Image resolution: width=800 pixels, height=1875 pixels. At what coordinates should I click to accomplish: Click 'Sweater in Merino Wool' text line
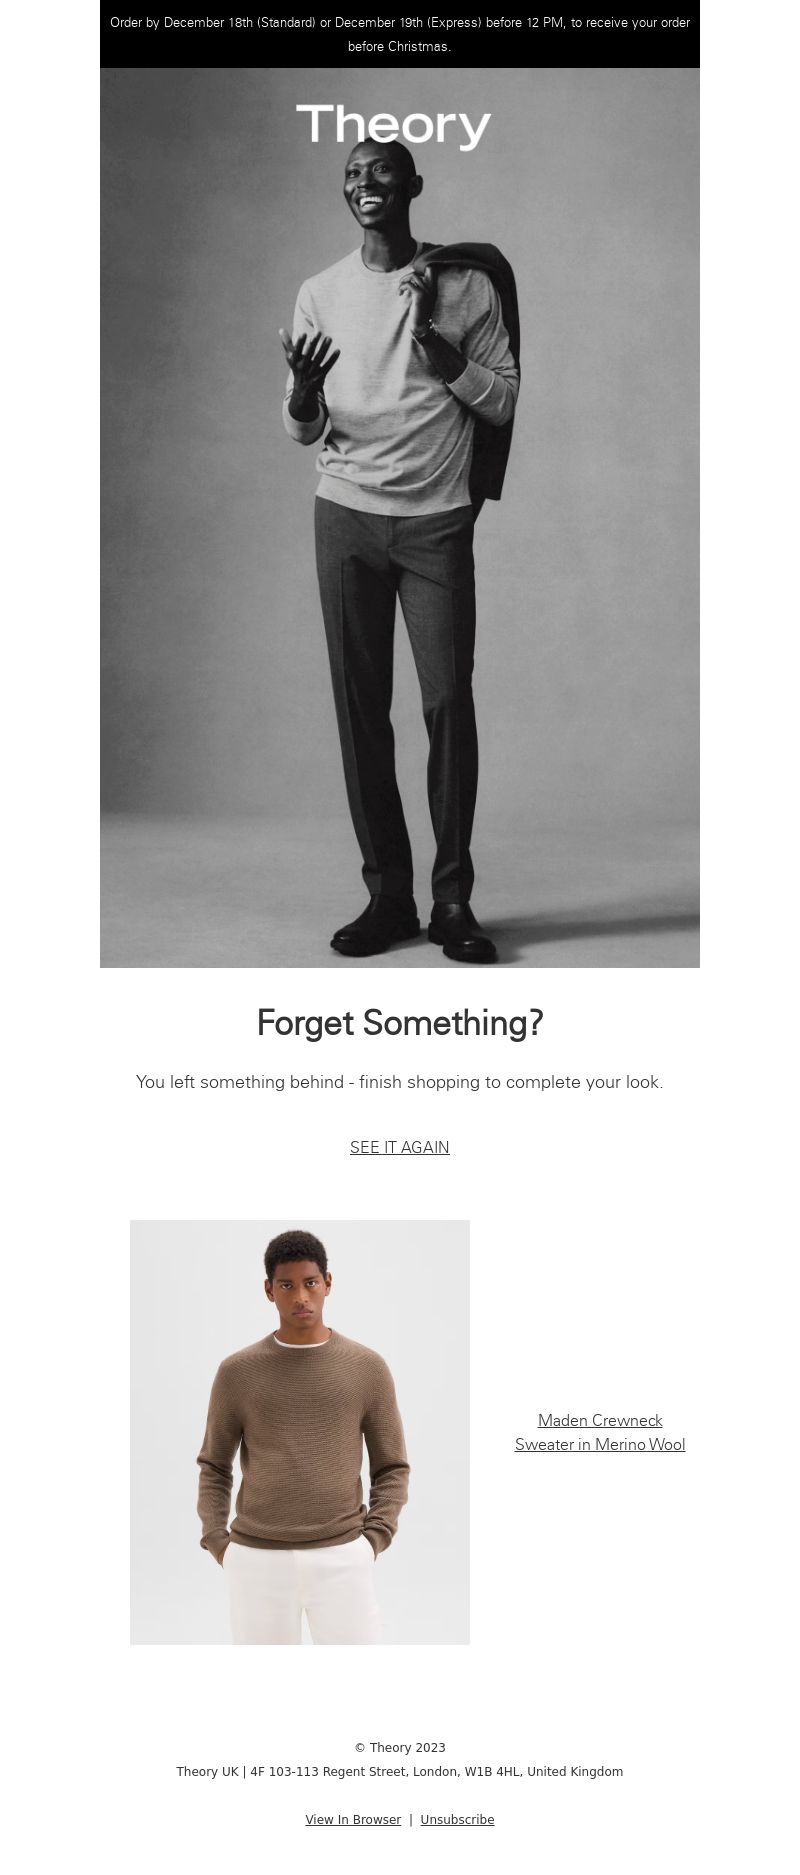click(600, 1444)
